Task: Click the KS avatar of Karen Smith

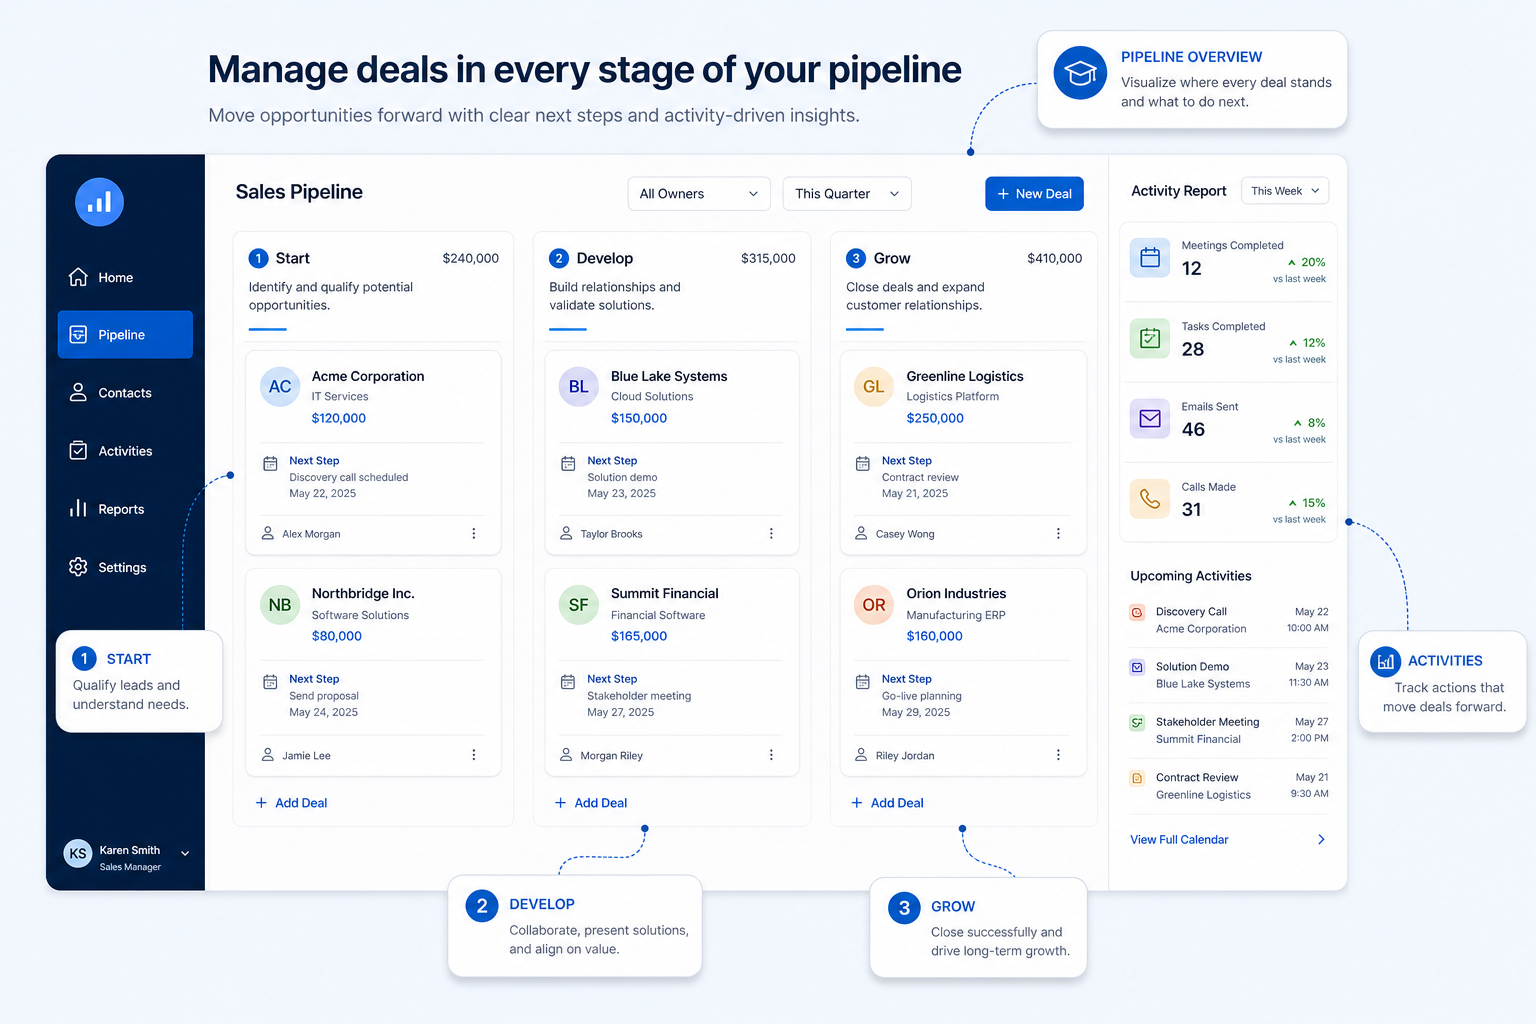Action: coord(78,853)
